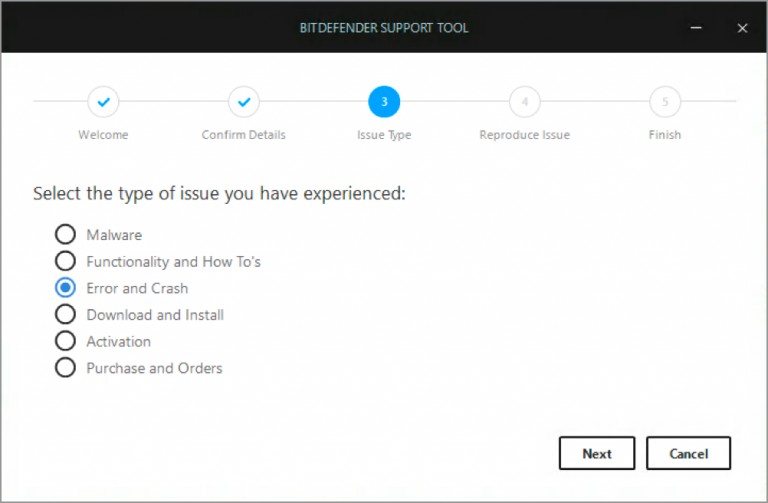The width and height of the screenshot is (768, 503).
Task: Click the Reproduce Issue step label
Action: click(x=525, y=135)
